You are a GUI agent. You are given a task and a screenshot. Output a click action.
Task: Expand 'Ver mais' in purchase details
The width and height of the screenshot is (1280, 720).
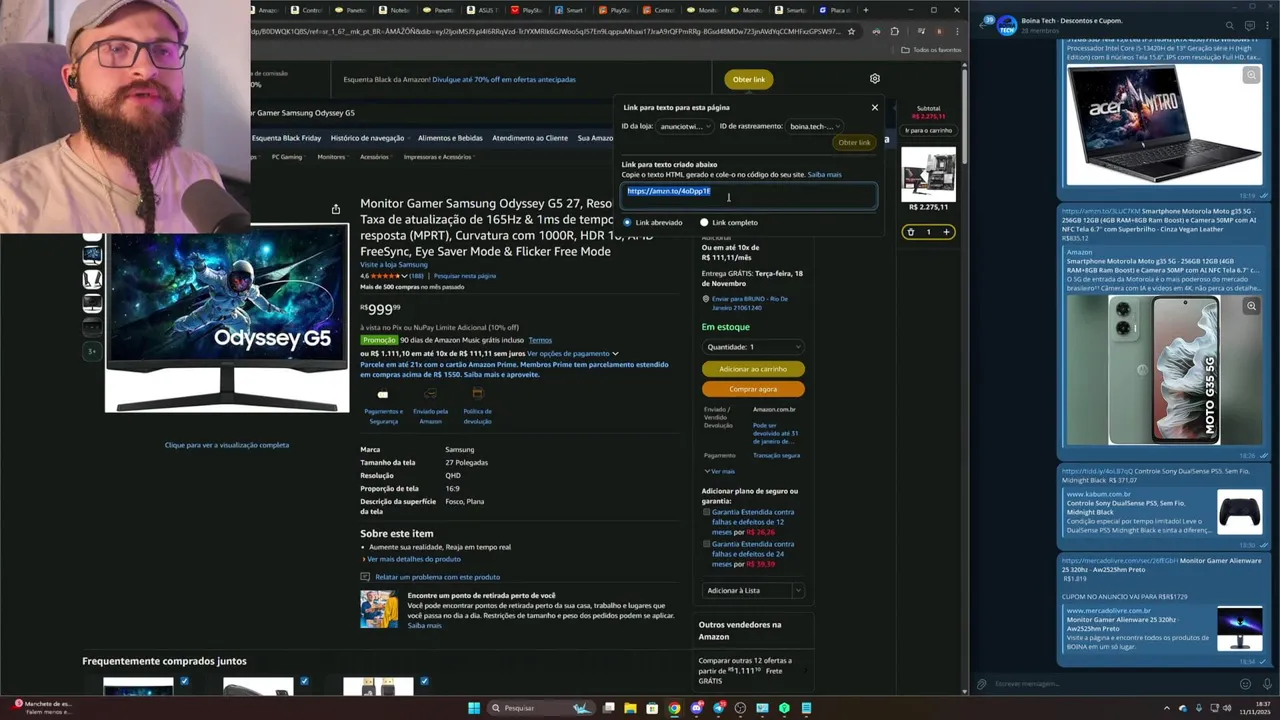point(719,471)
